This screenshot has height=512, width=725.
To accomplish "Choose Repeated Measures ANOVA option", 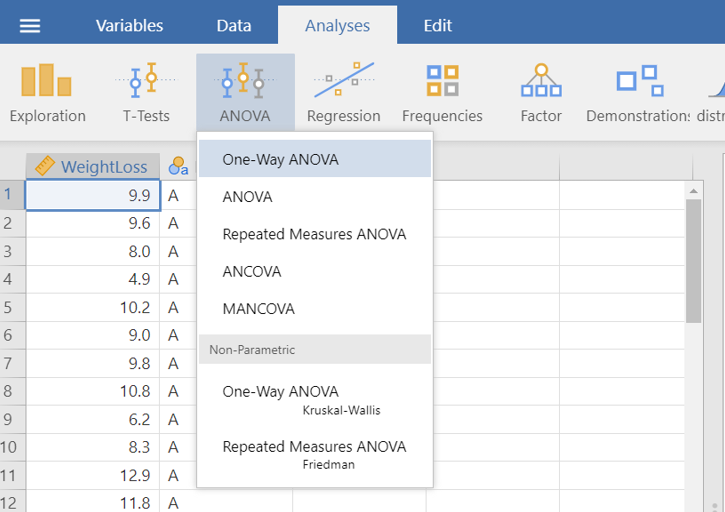I will (x=315, y=234).
